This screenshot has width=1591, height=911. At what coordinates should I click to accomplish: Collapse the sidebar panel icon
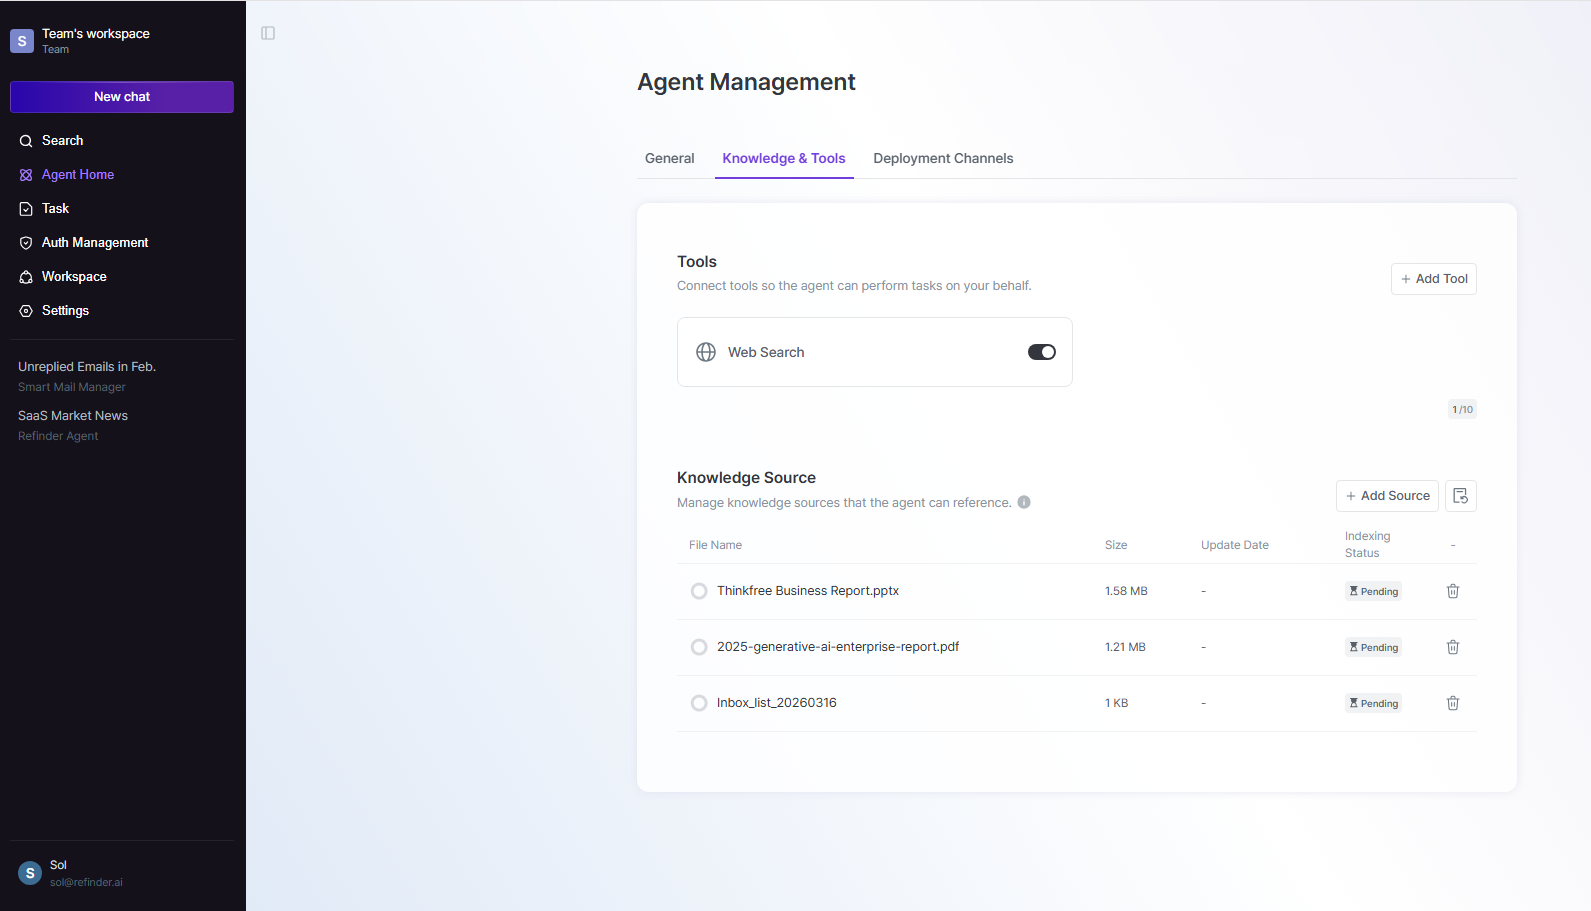point(268,33)
